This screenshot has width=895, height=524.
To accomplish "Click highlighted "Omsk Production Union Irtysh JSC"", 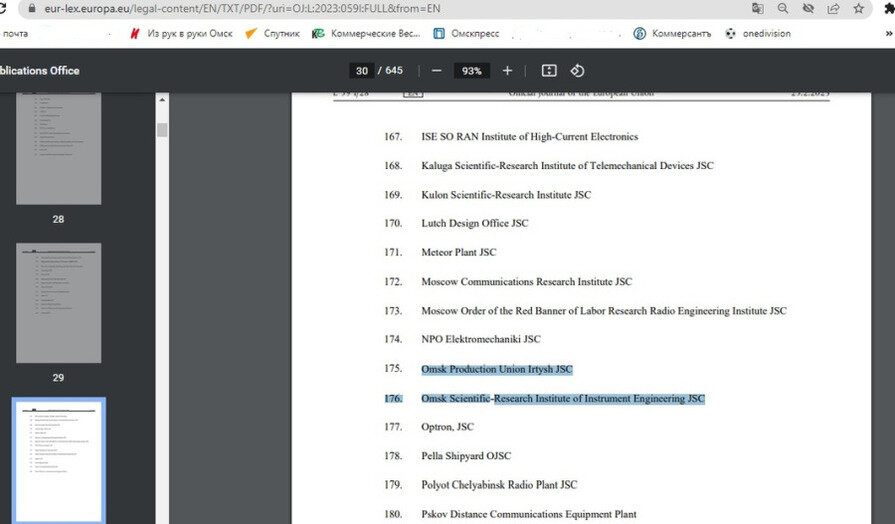I will point(497,369).
